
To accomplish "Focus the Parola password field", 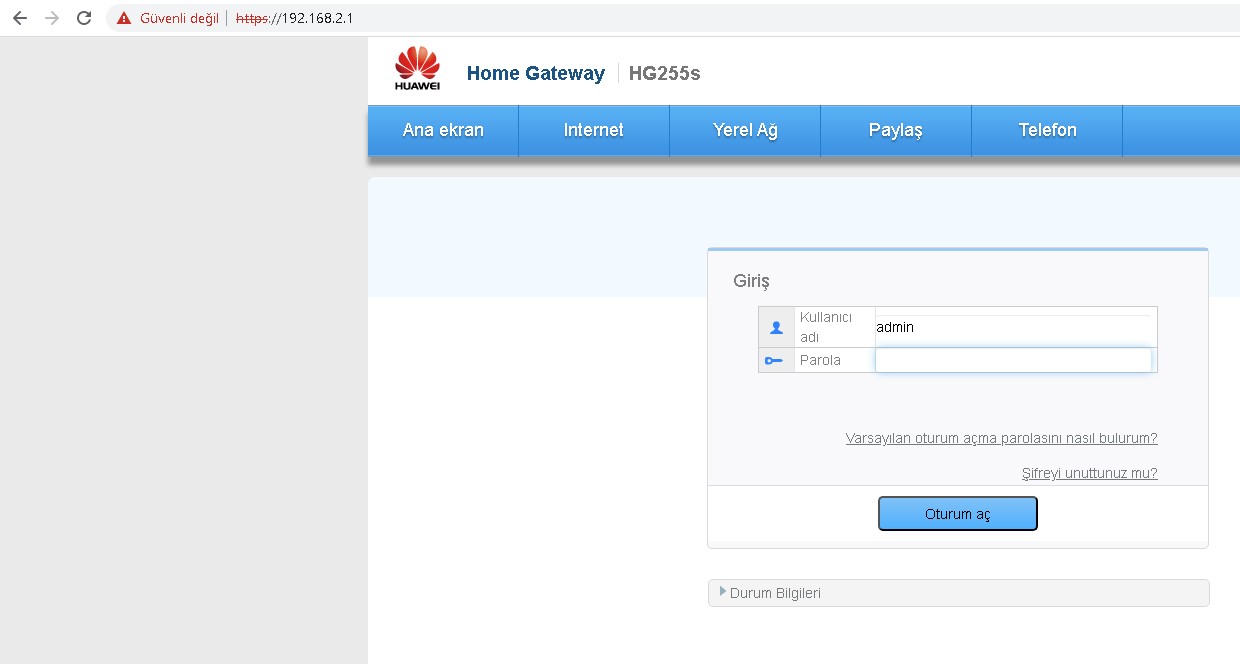I will (x=1013, y=360).
